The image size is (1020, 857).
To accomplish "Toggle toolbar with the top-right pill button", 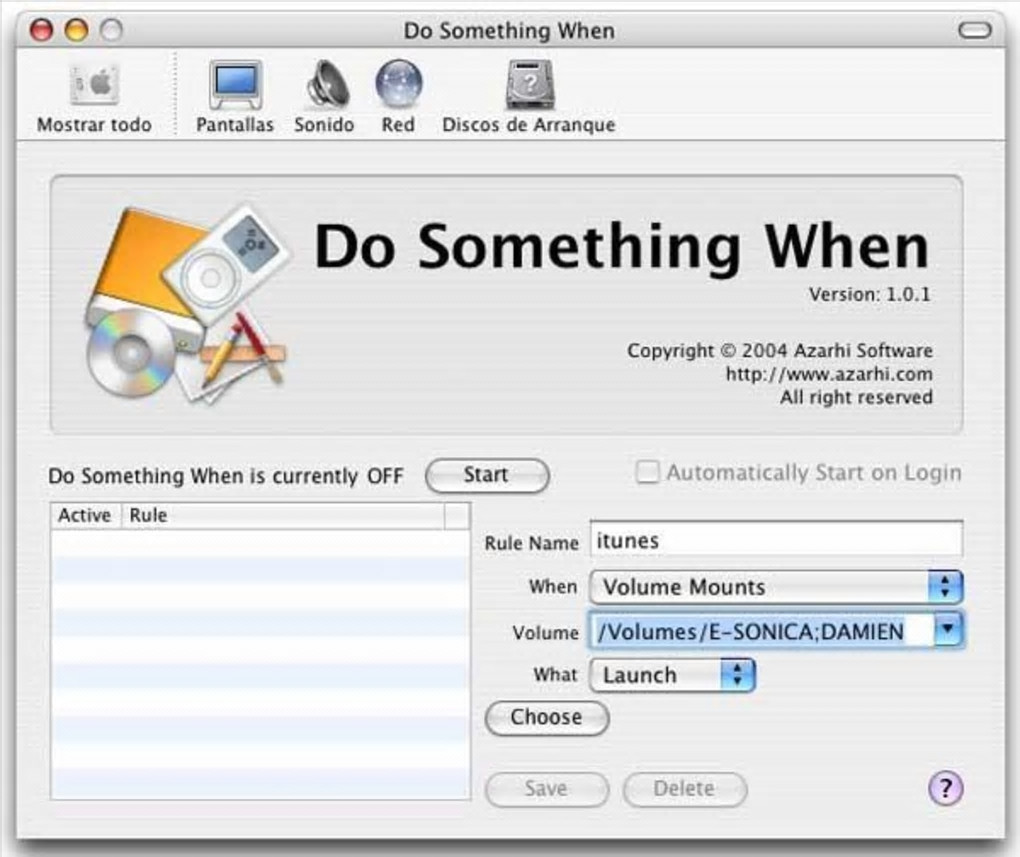I will (974, 31).
